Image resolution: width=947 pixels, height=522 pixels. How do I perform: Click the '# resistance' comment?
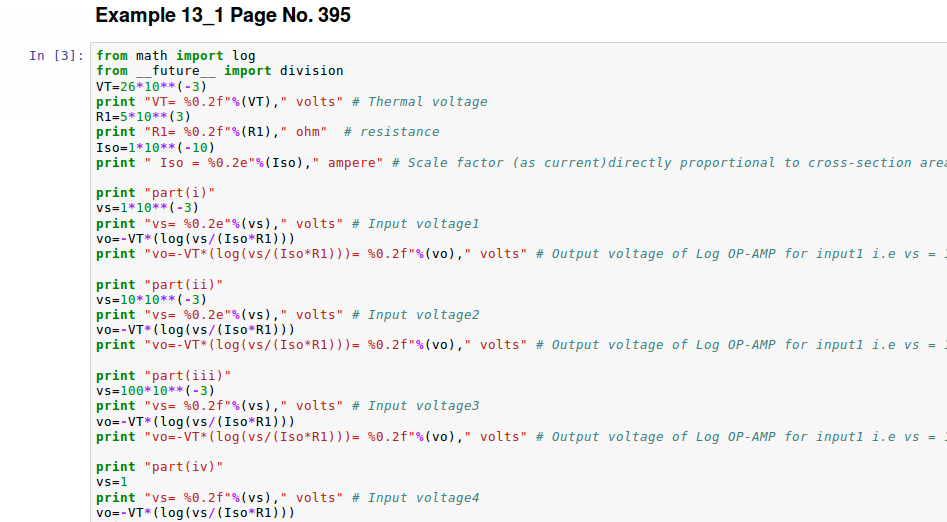(x=391, y=132)
